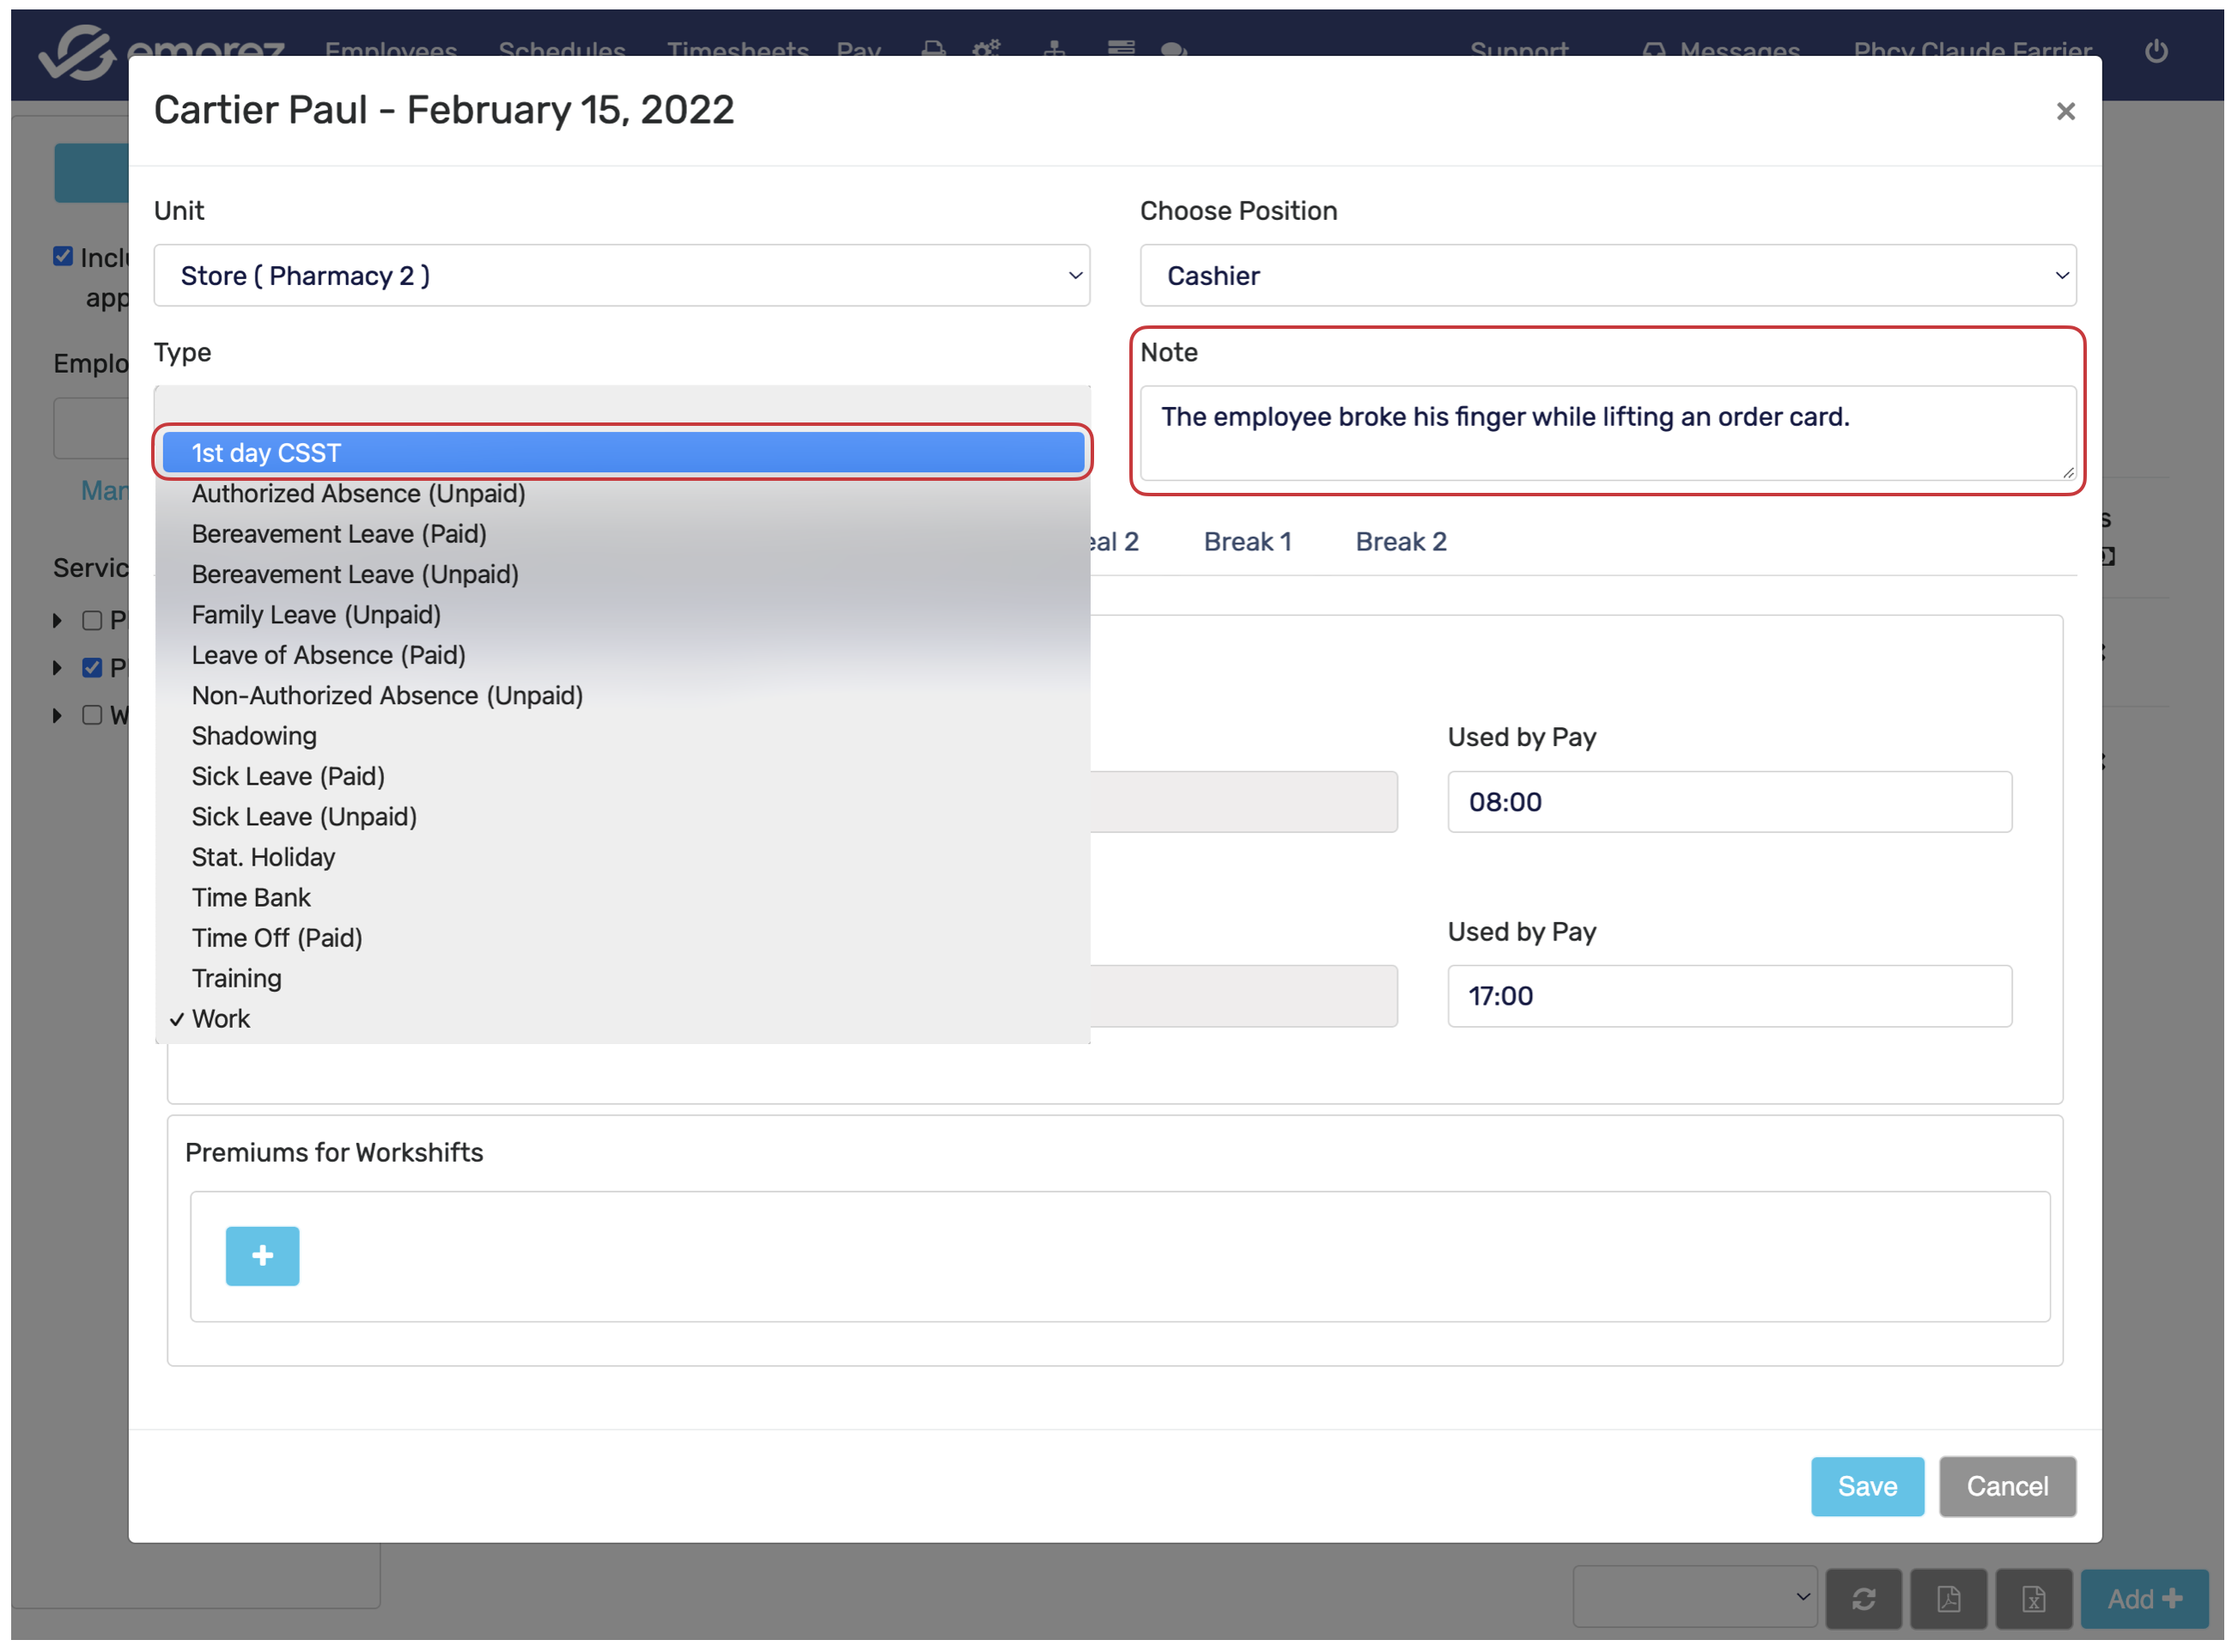Viewport: 2238px width, 1652px height.
Task: Click the Save button
Action: click(1866, 1486)
